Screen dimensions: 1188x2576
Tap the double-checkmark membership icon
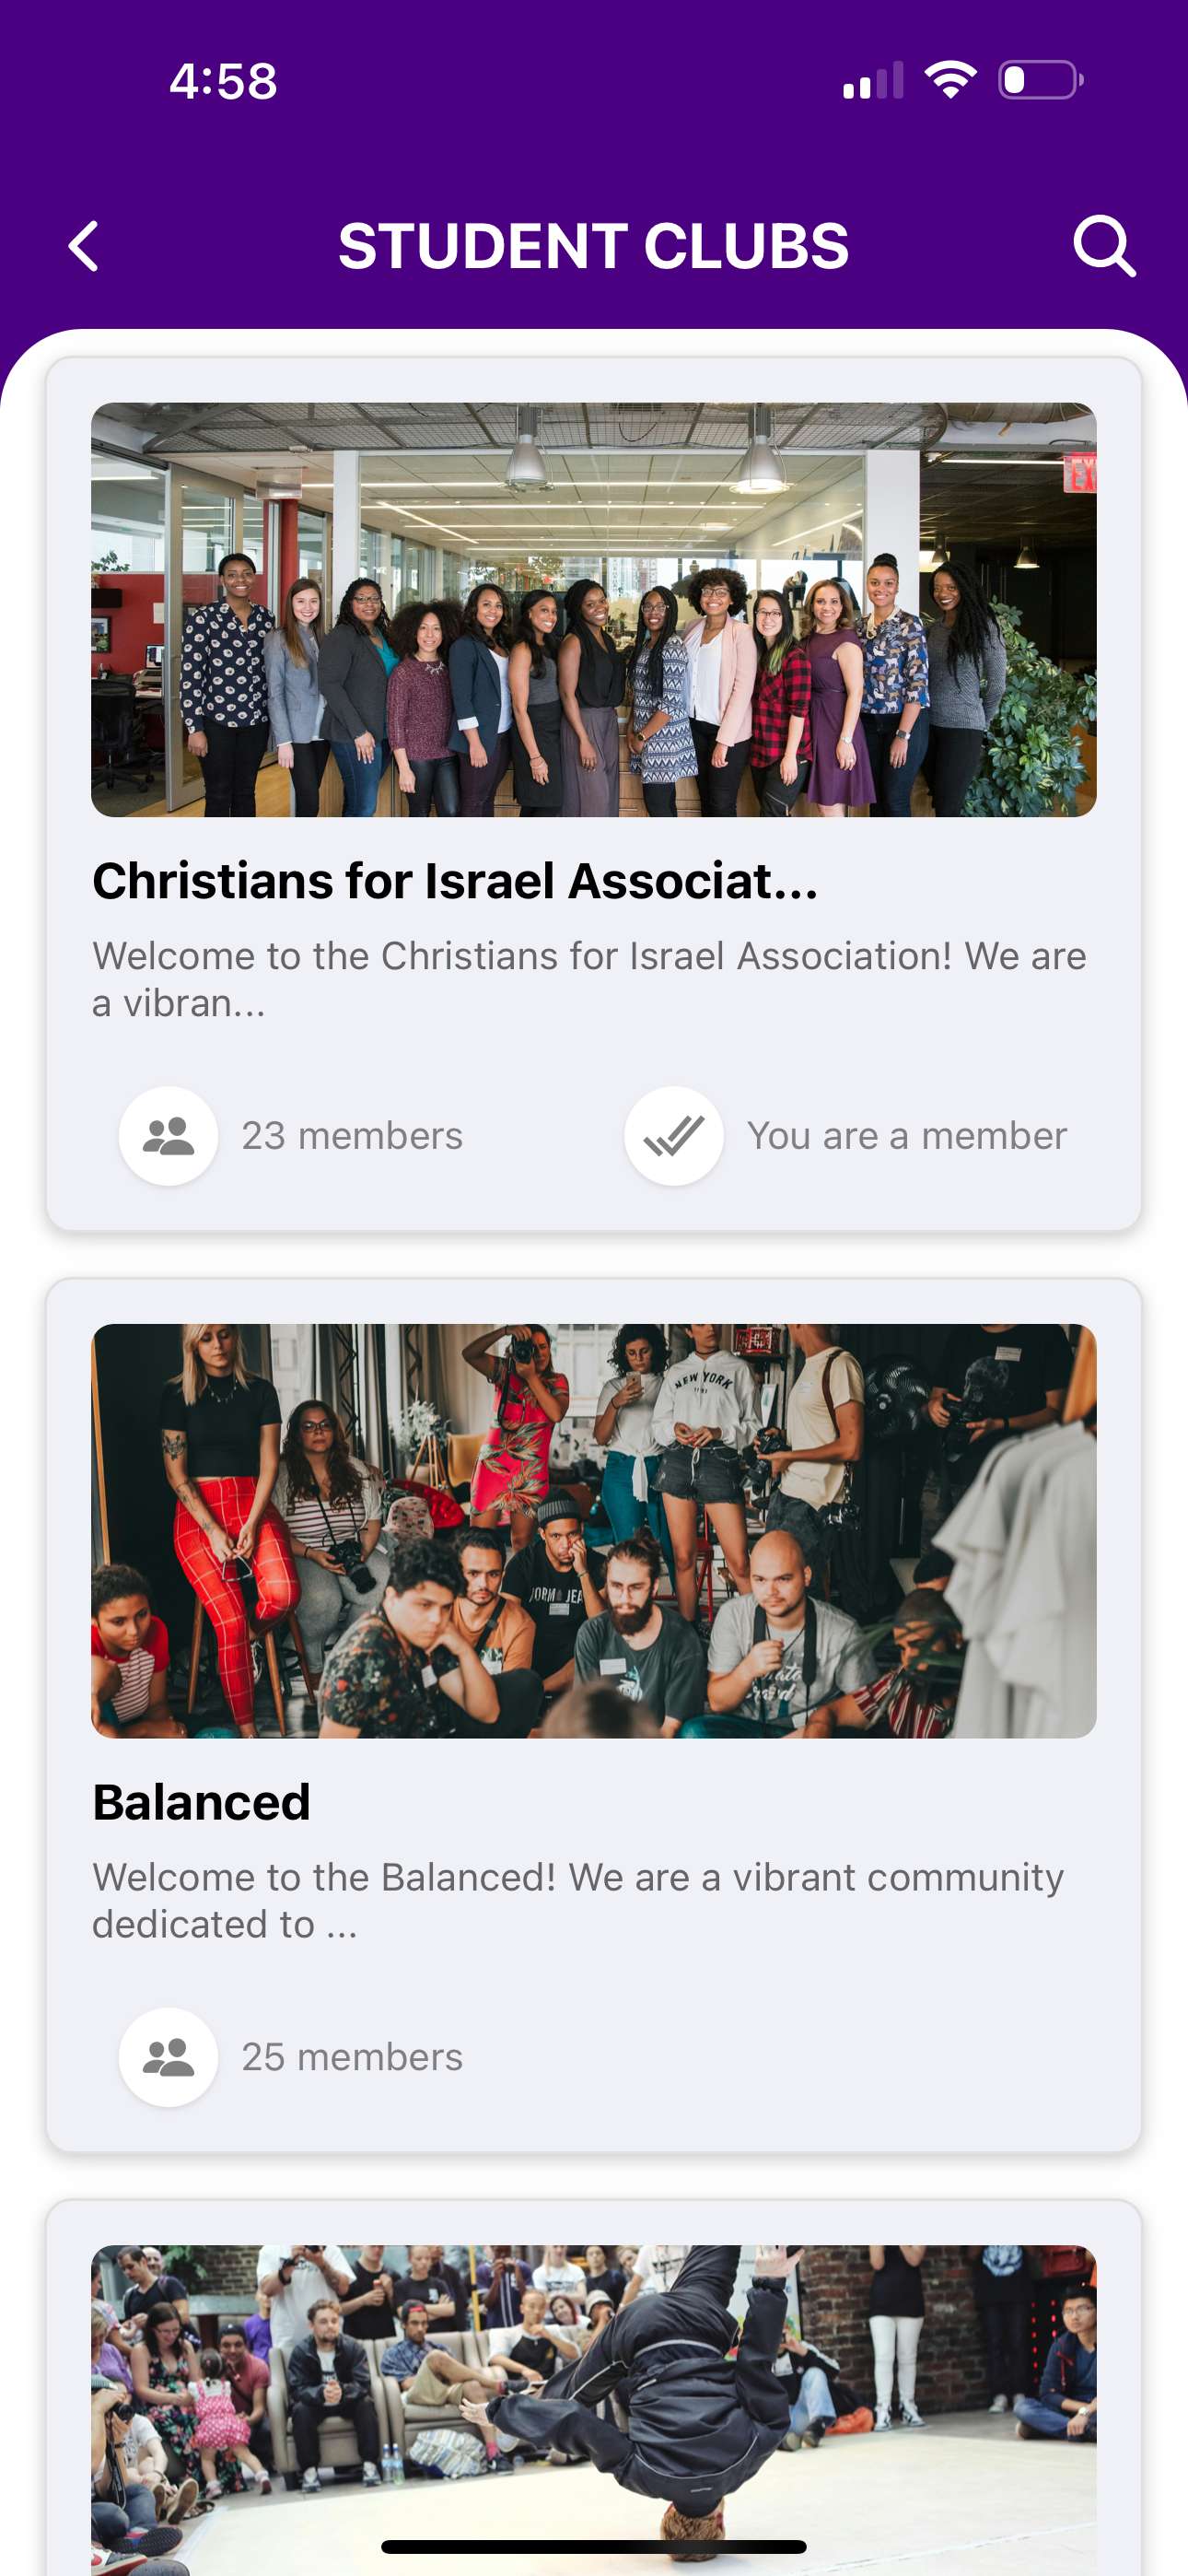click(x=673, y=1136)
